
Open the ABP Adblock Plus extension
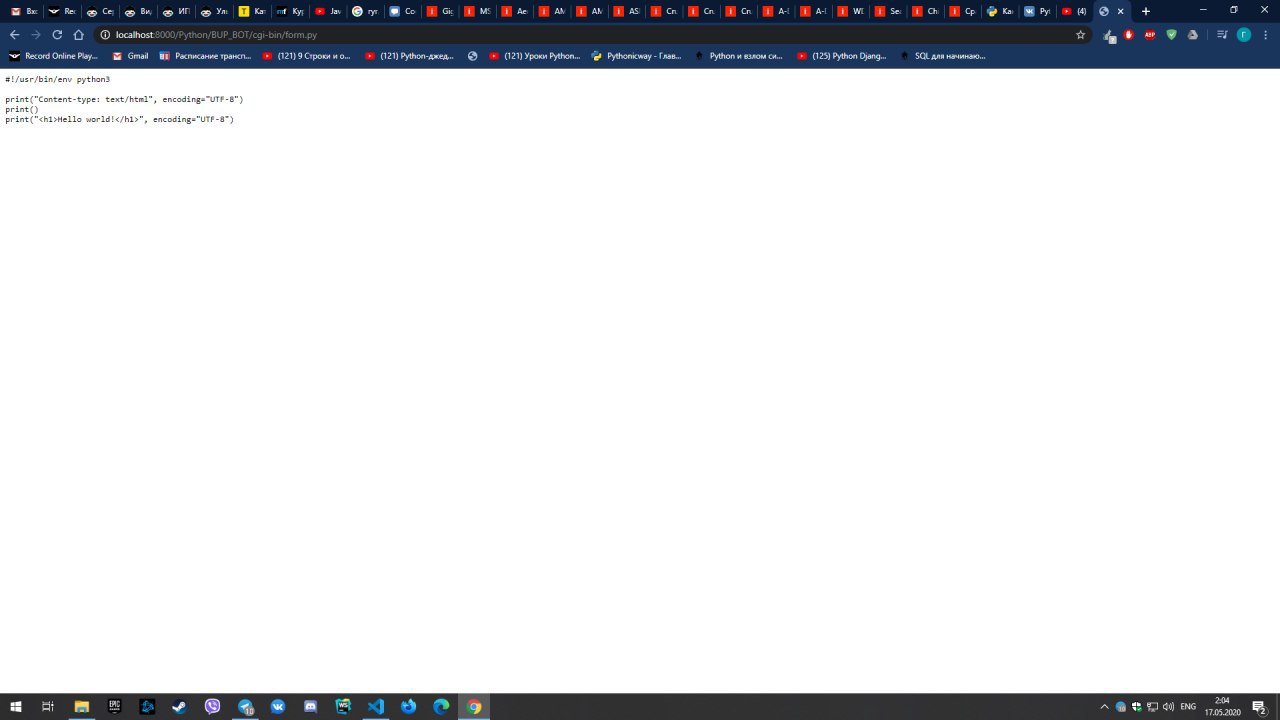pos(1150,34)
